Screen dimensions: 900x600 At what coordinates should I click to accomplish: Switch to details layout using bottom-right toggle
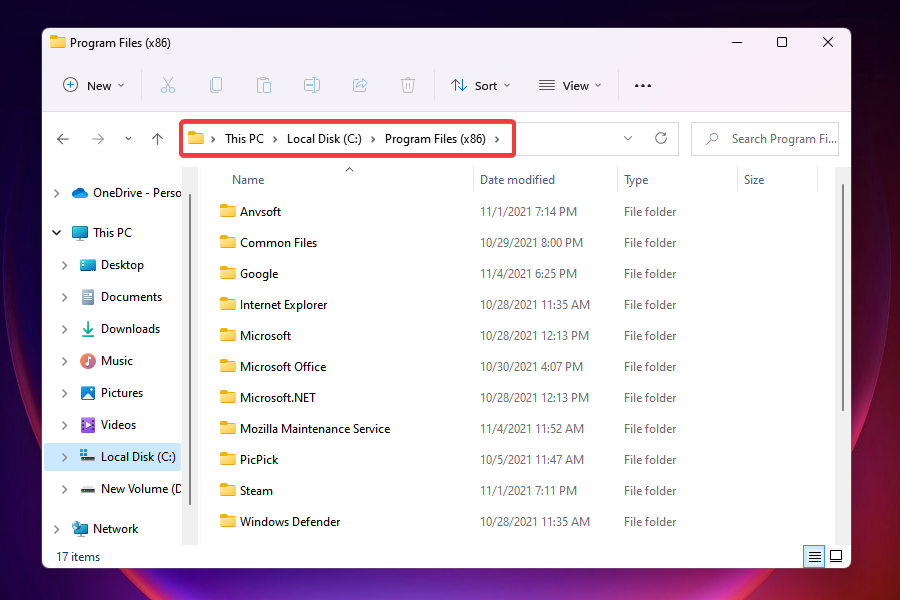coord(835,556)
